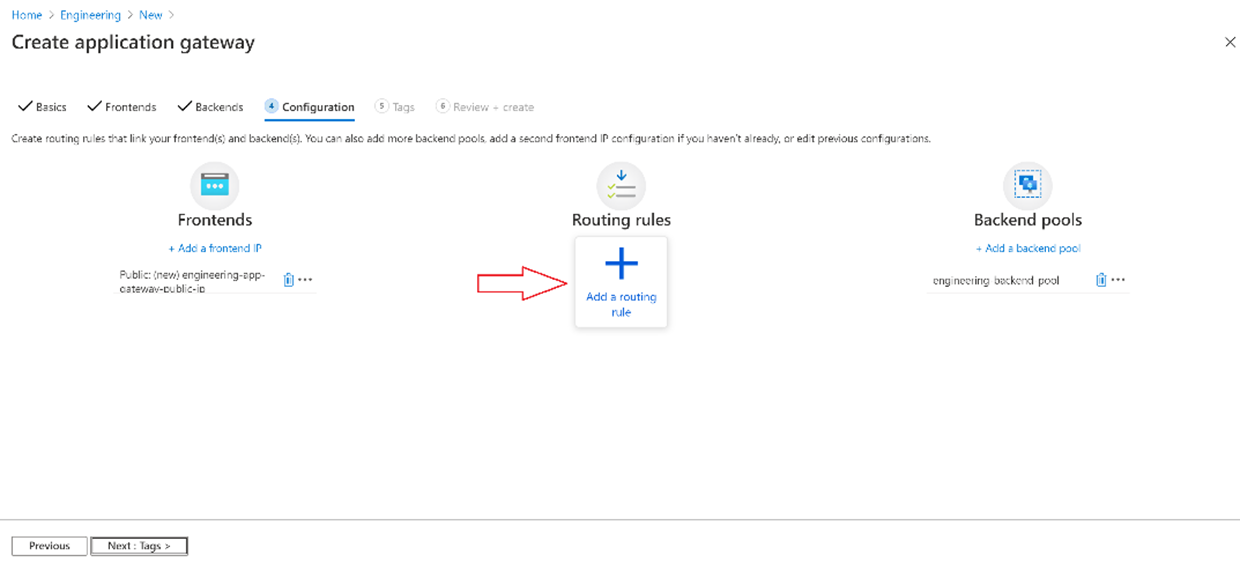Switch to the Basics tab
The height and width of the screenshot is (570, 1240).
pyautogui.click(x=43, y=107)
